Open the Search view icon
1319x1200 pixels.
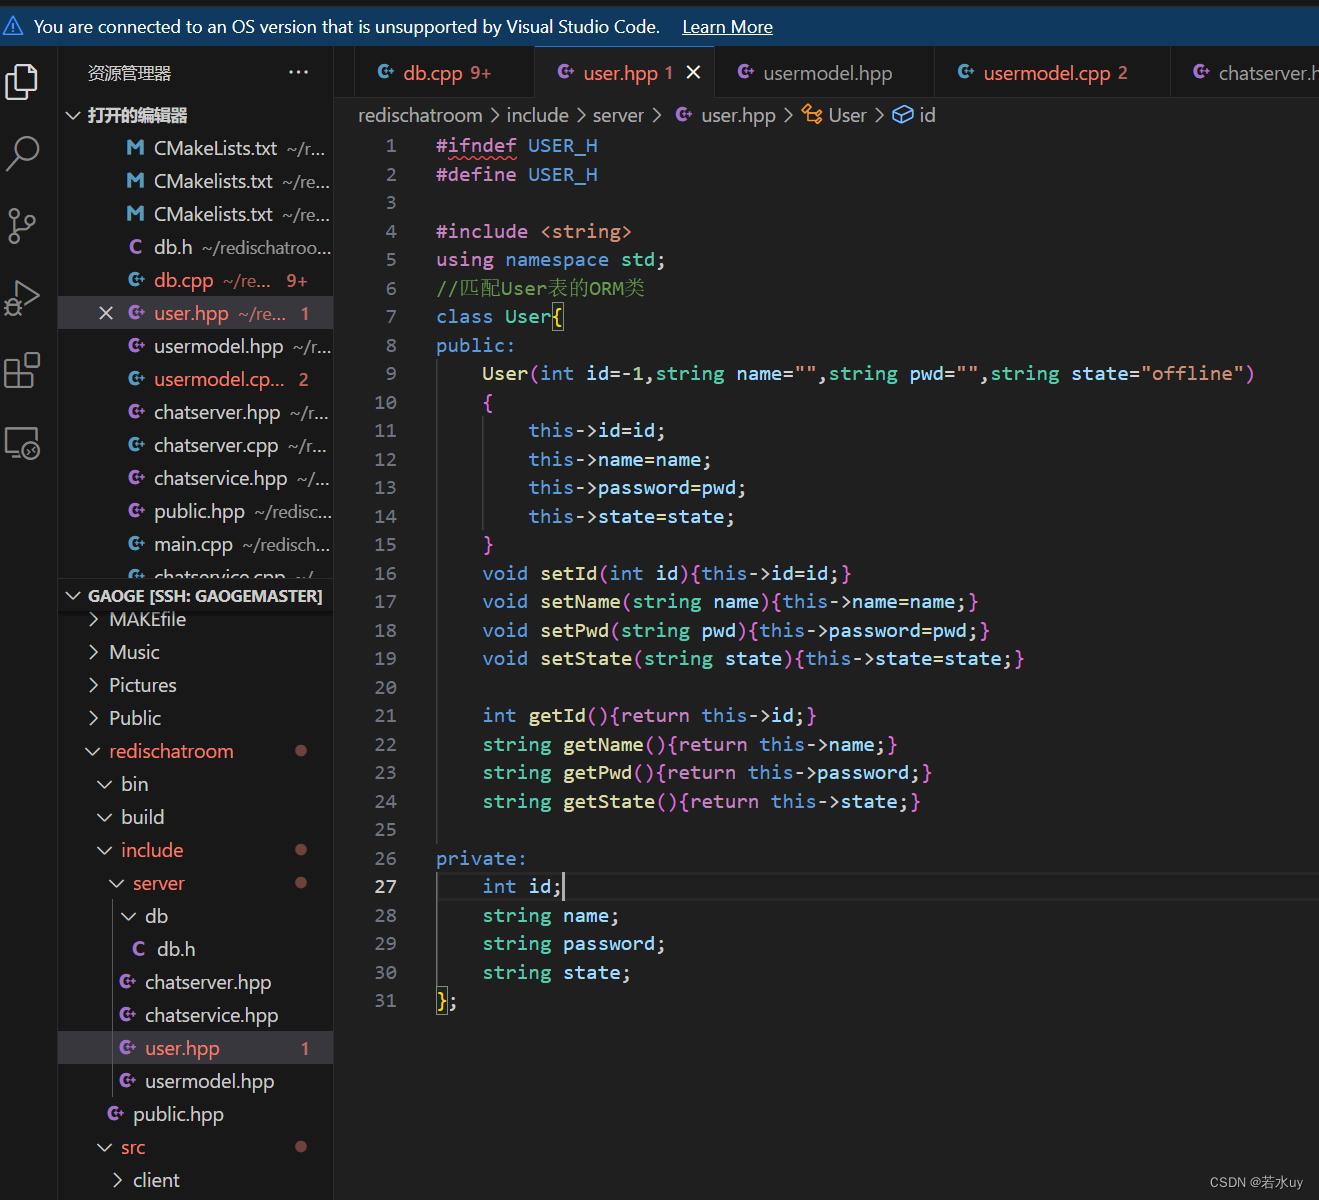pos(22,153)
